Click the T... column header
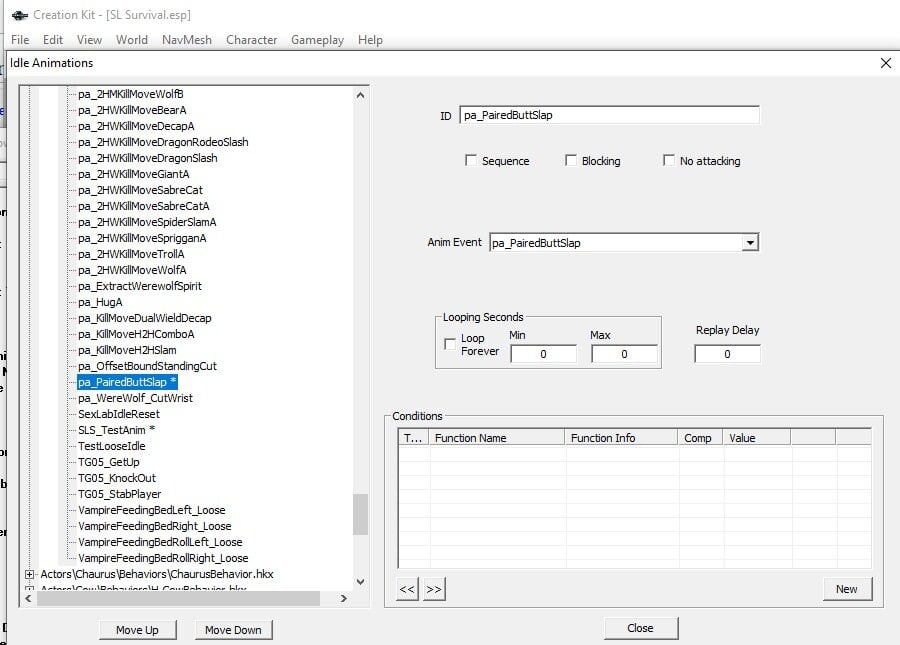 click(x=414, y=438)
